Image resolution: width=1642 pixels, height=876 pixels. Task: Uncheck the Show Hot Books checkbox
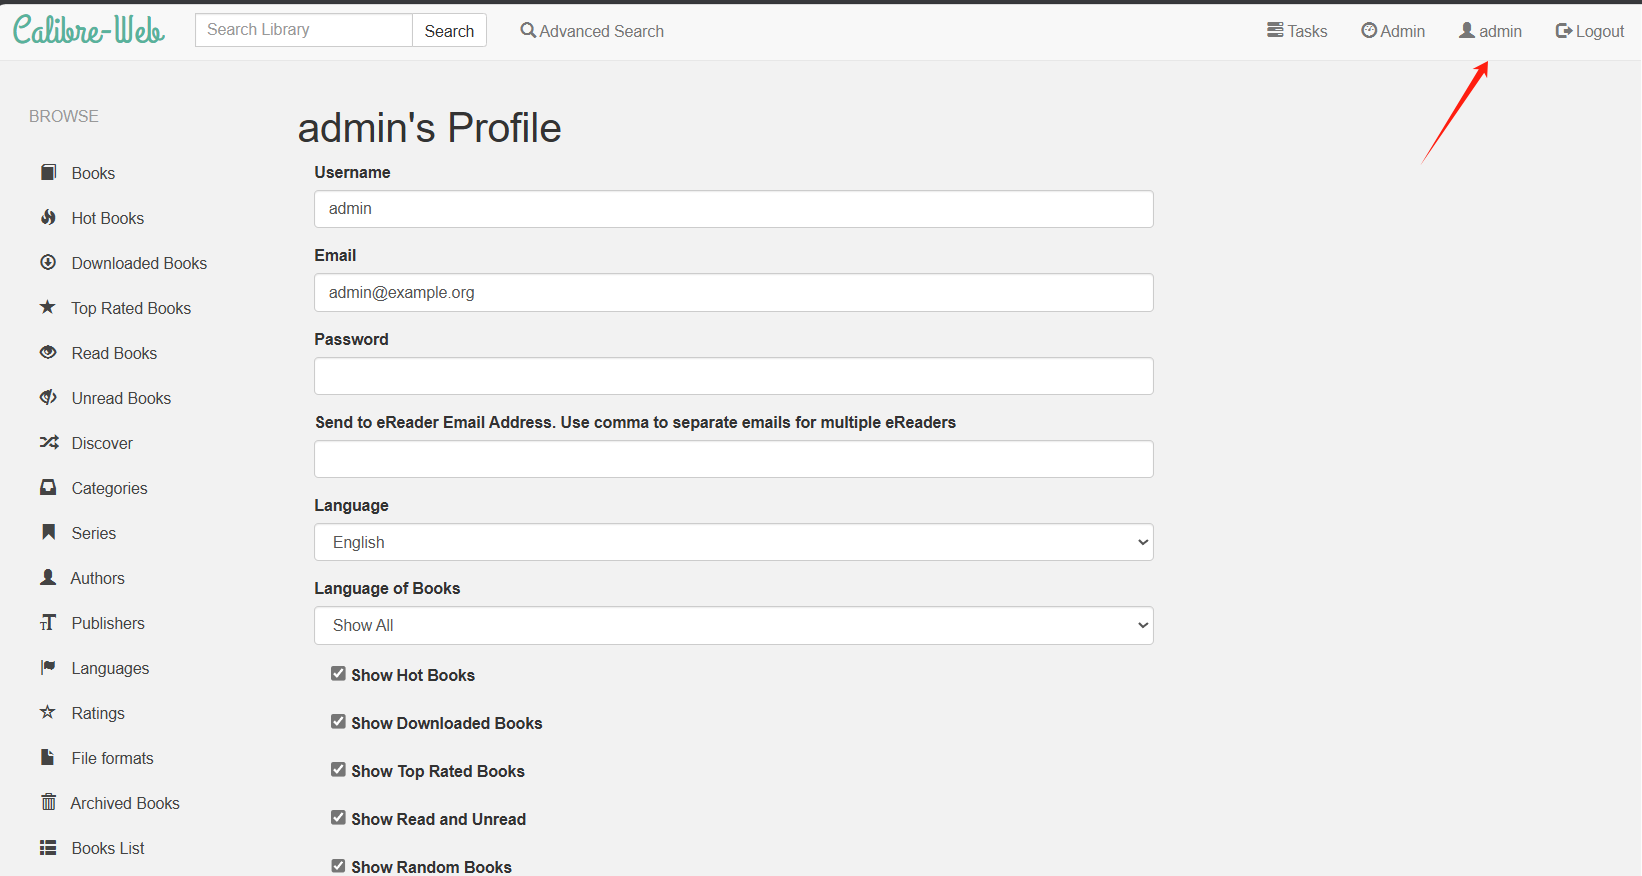(338, 674)
